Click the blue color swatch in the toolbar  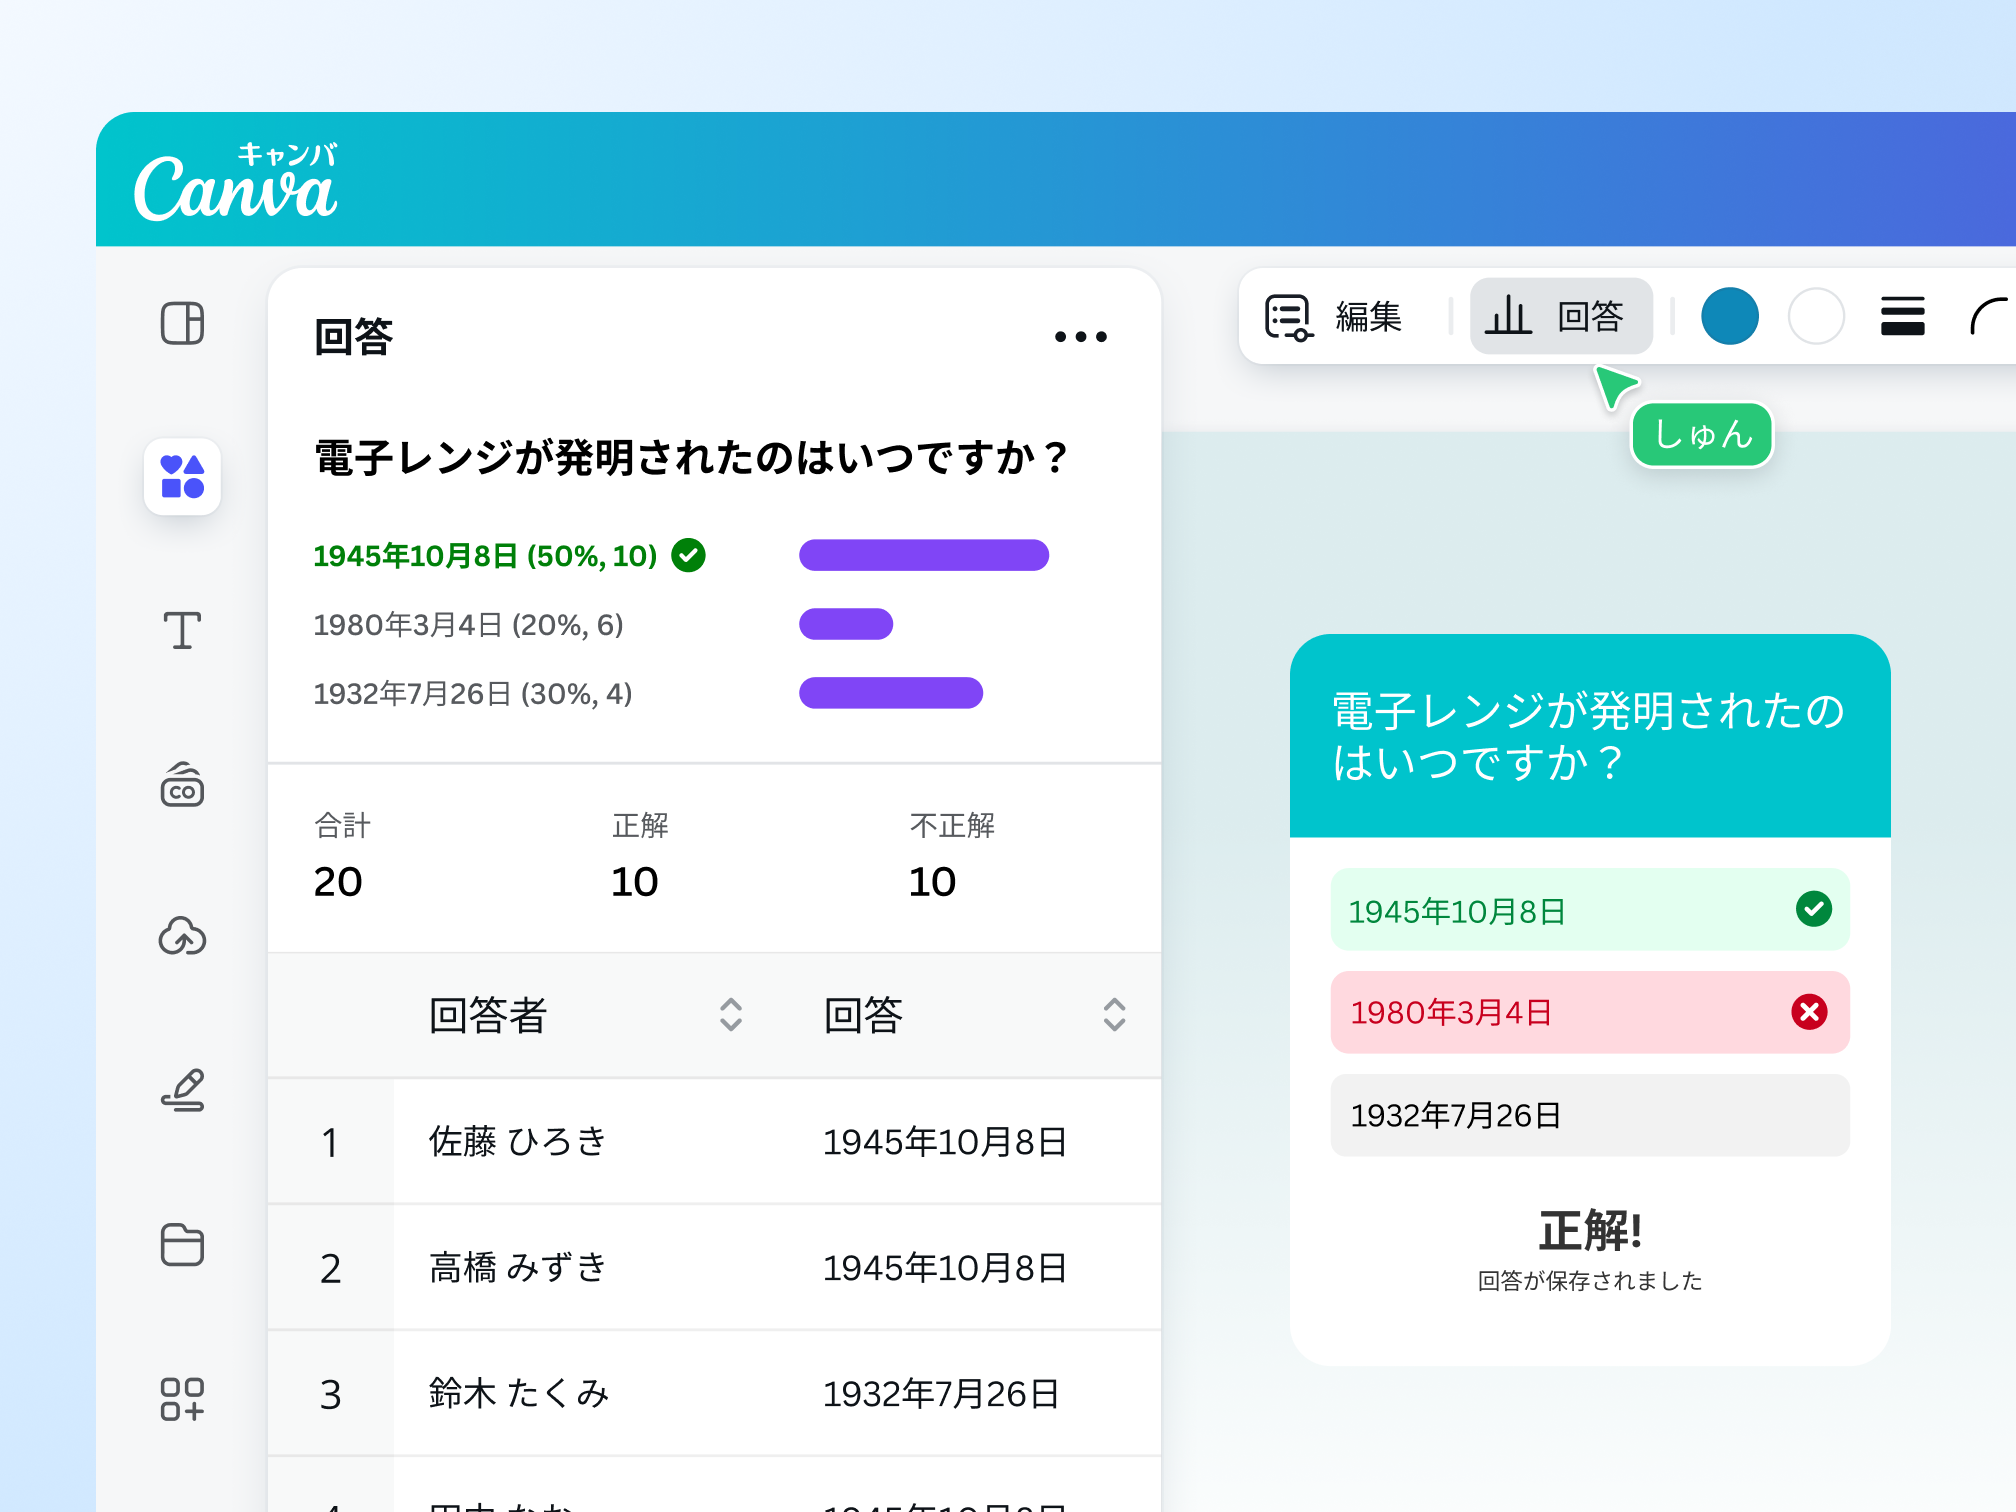tap(1730, 316)
